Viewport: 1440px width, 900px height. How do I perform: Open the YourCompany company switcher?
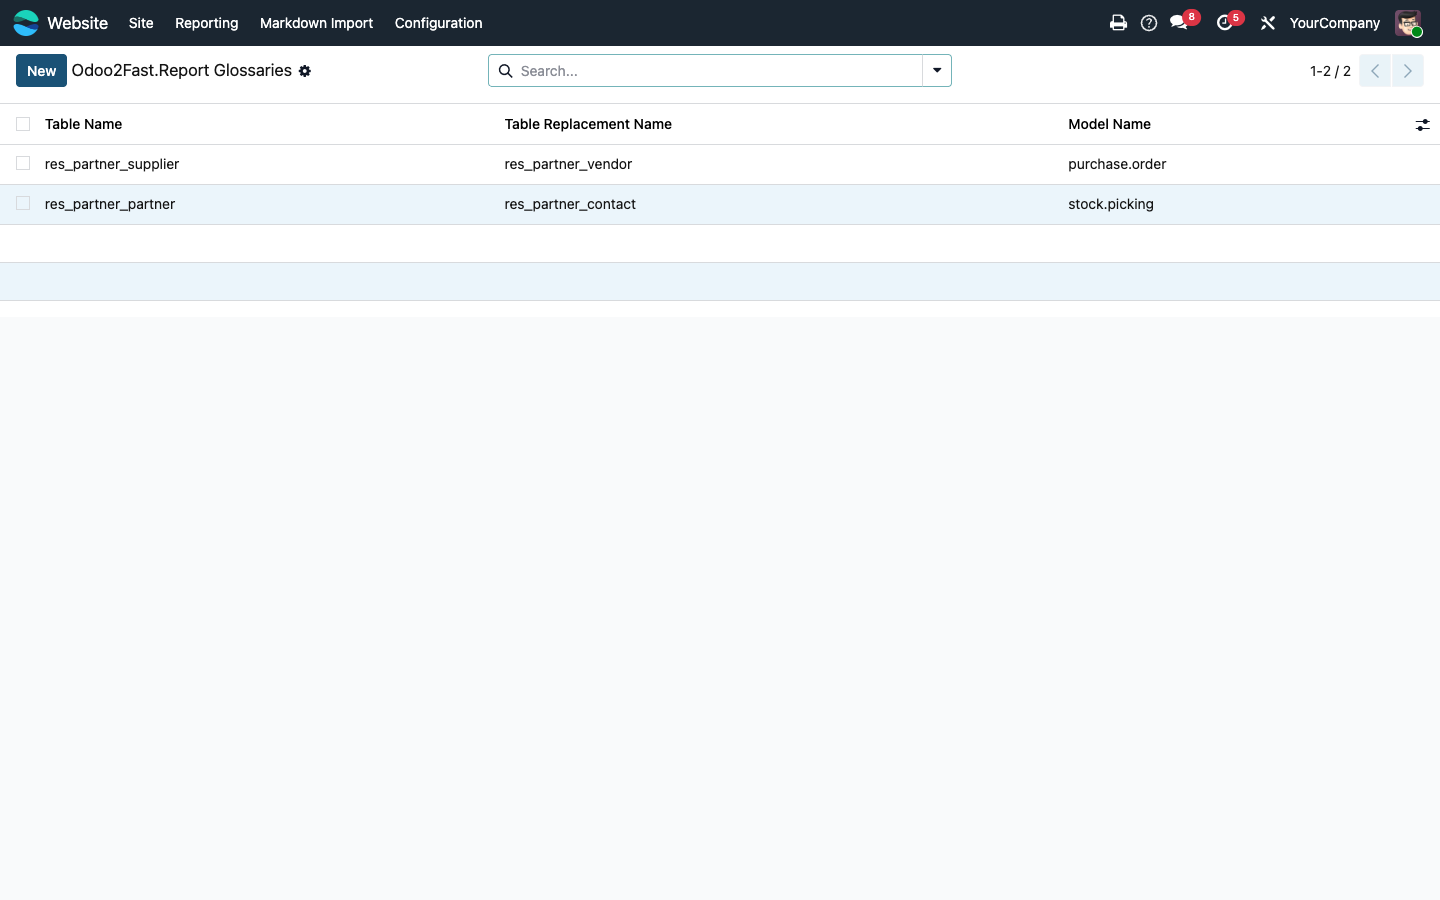(x=1334, y=23)
